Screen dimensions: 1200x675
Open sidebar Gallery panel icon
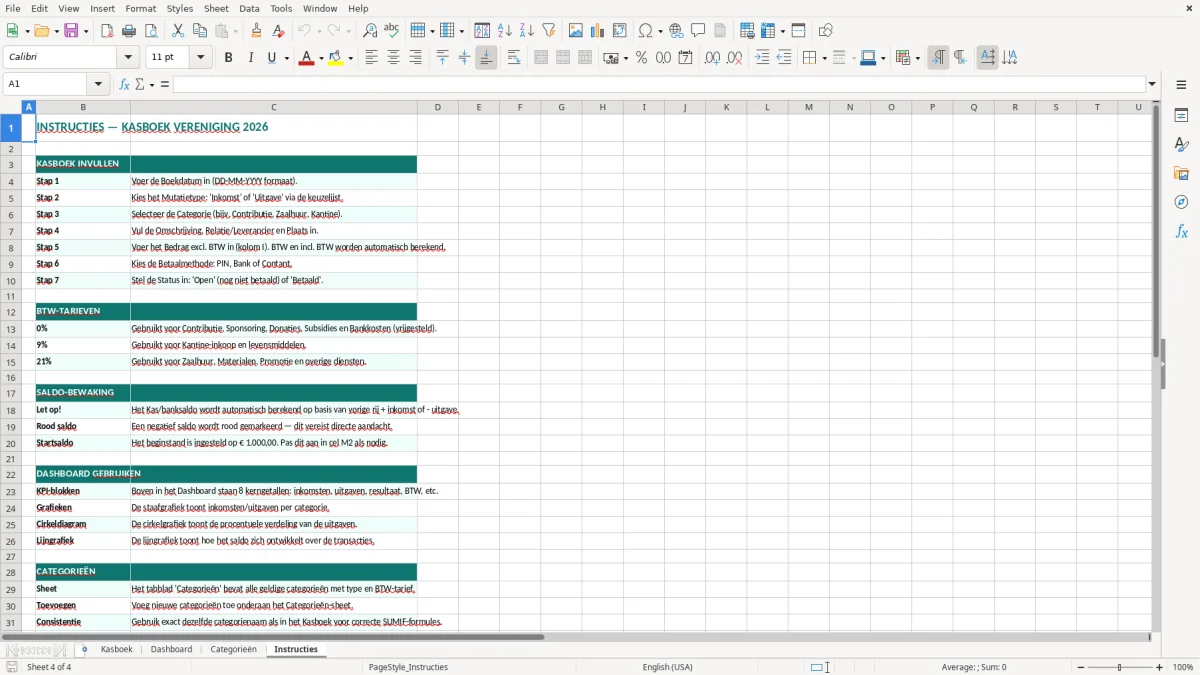pos(1181,173)
